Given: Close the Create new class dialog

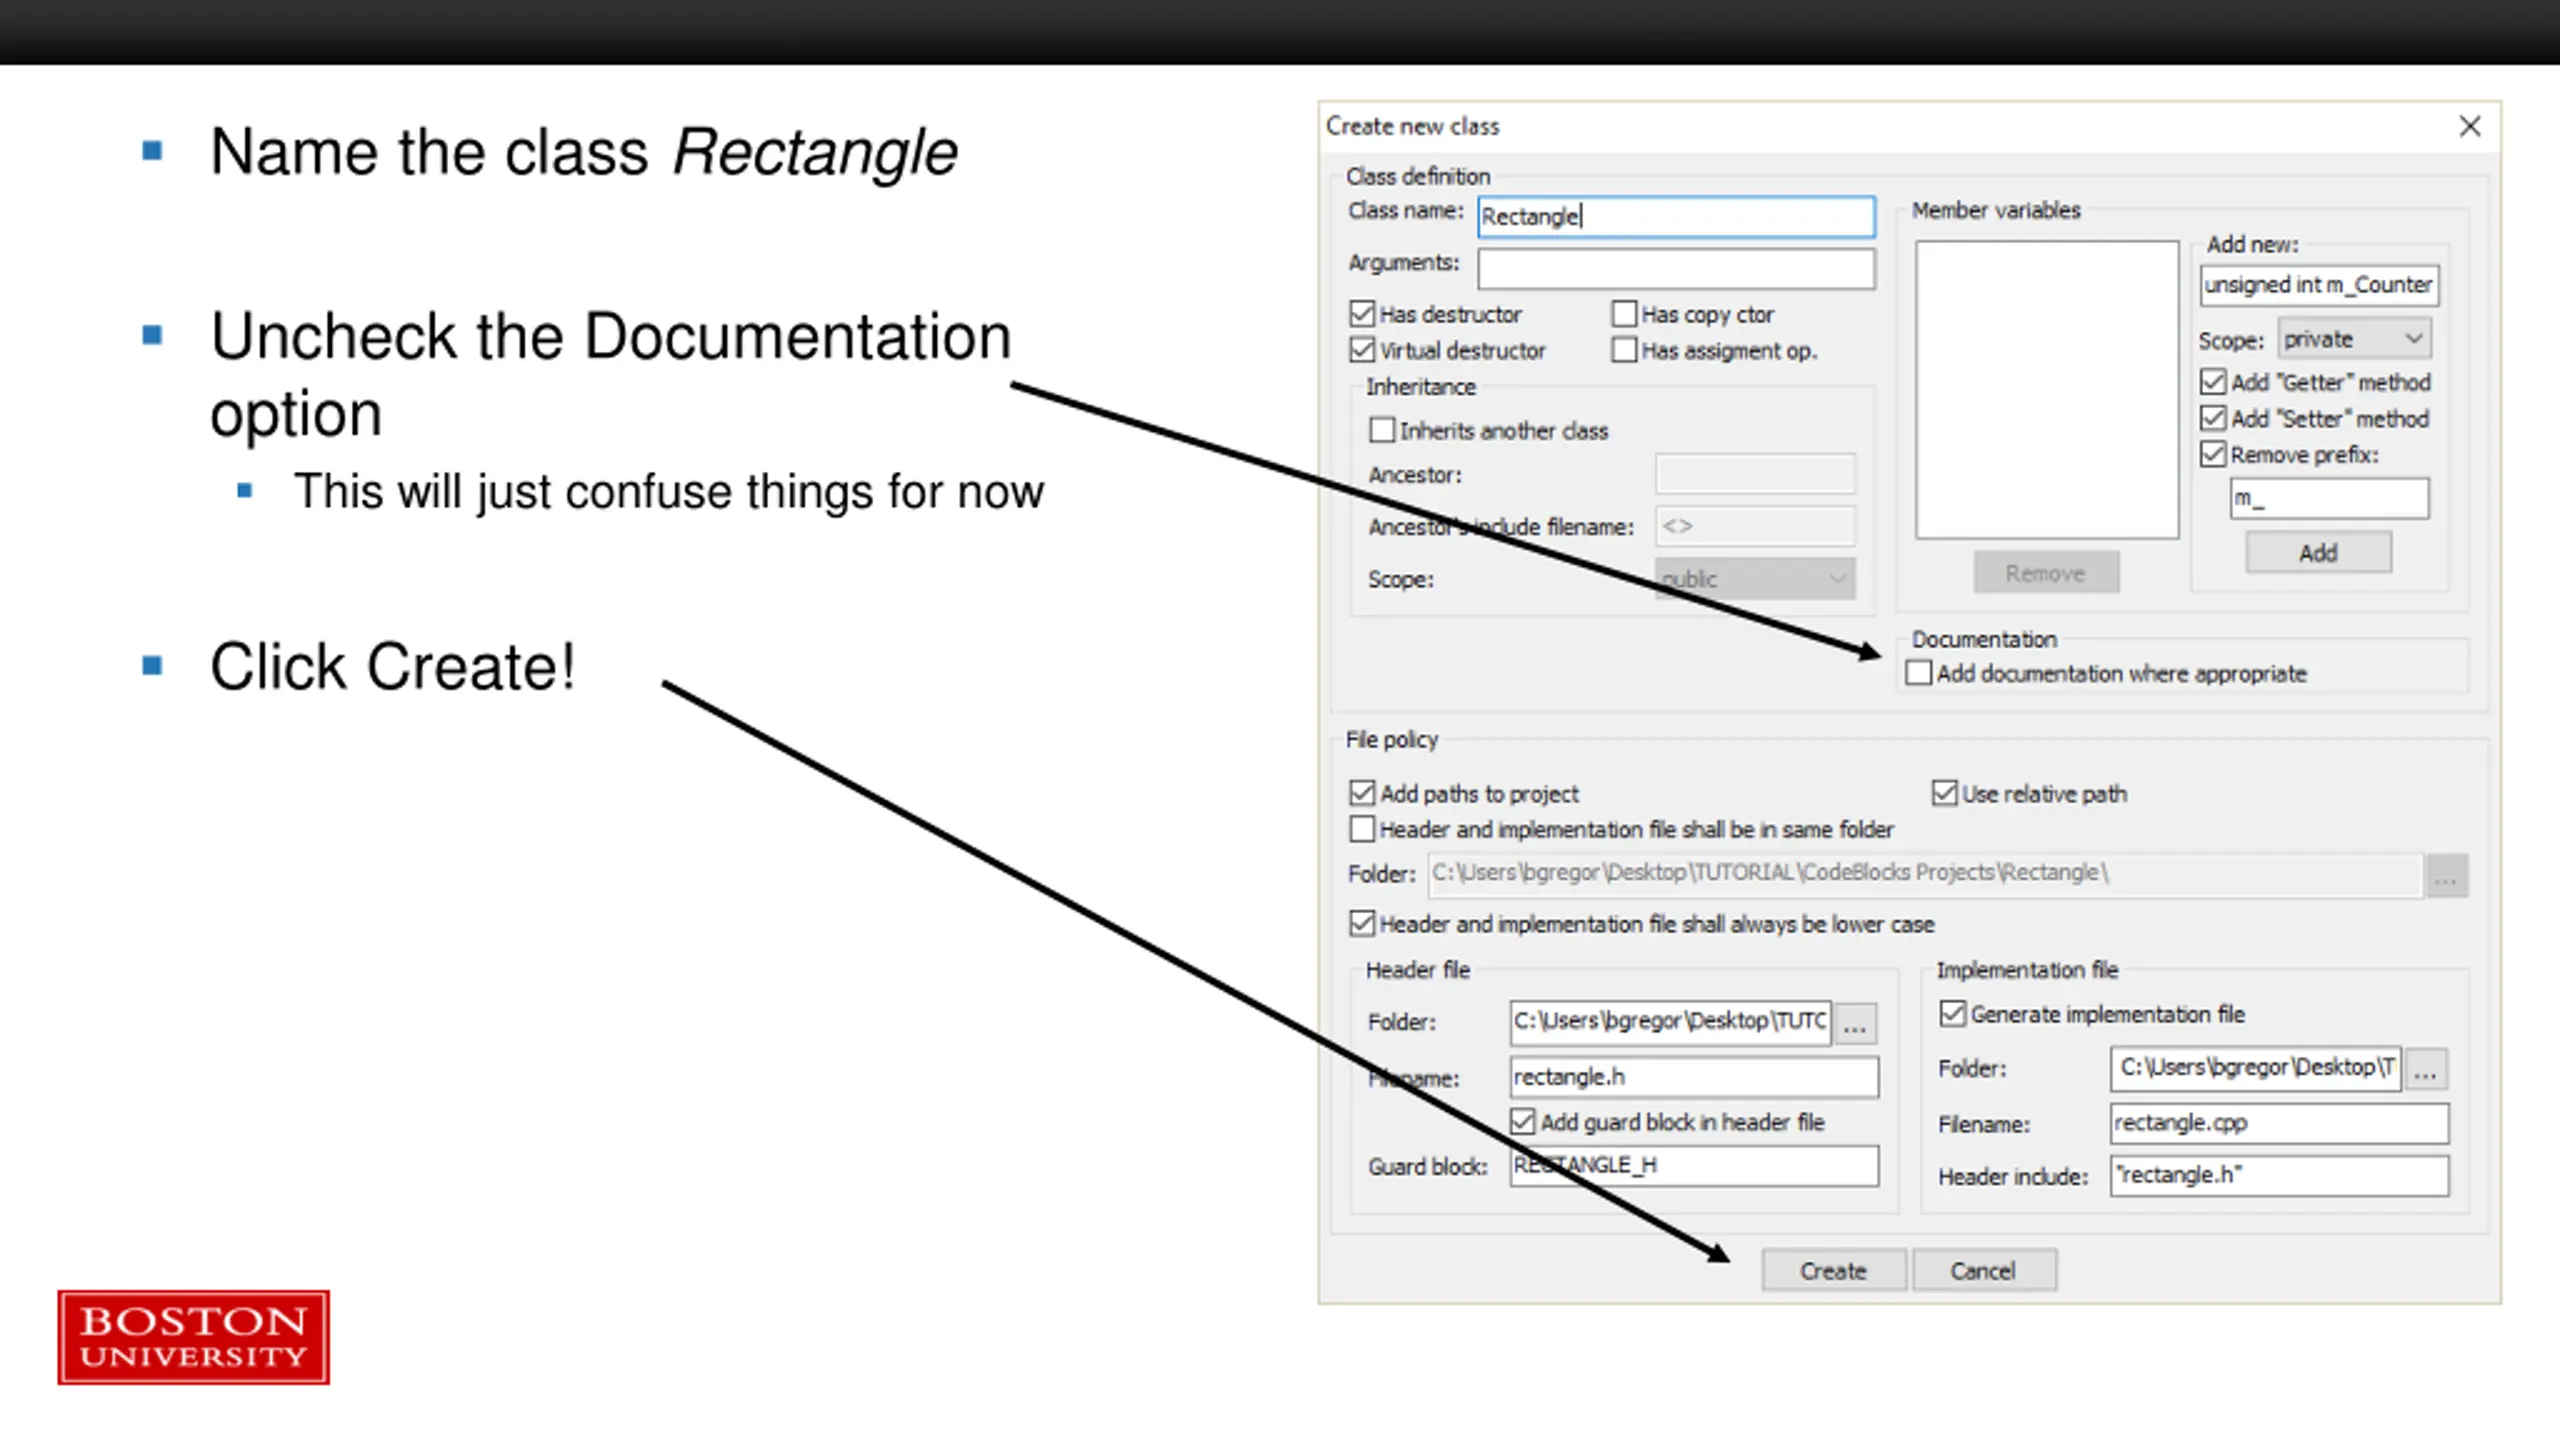Looking at the screenshot, I should coord(2469,126).
